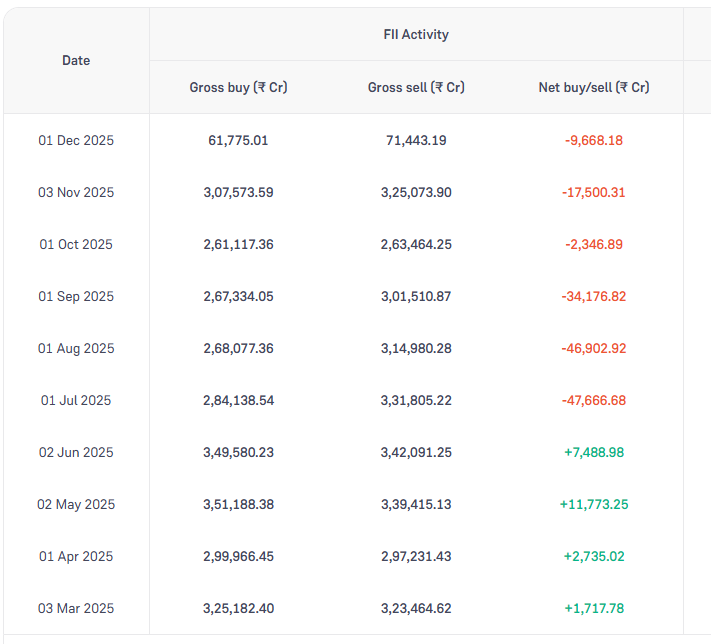
Task: Click net buy value +1,717.78
Action: point(593,608)
